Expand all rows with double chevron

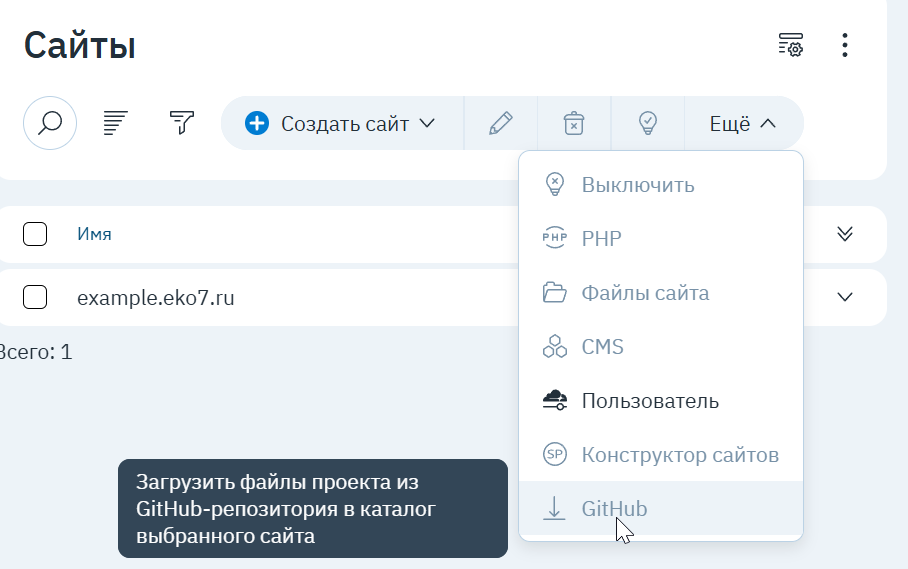(x=845, y=234)
